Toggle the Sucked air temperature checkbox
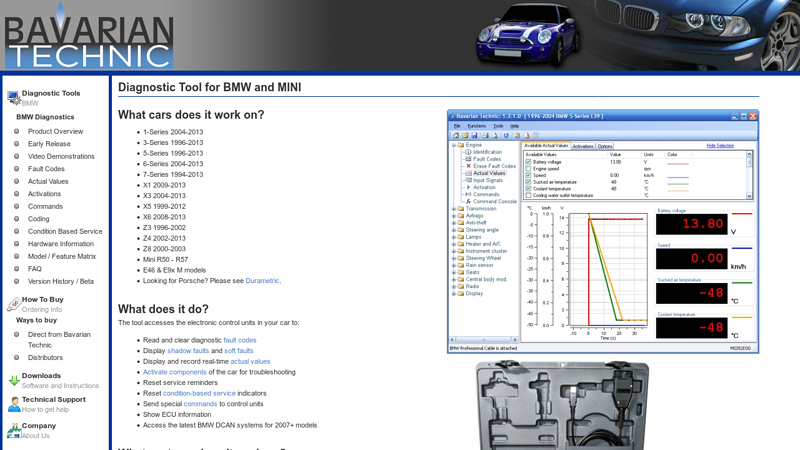The height and width of the screenshot is (450, 800). point(529,182)
